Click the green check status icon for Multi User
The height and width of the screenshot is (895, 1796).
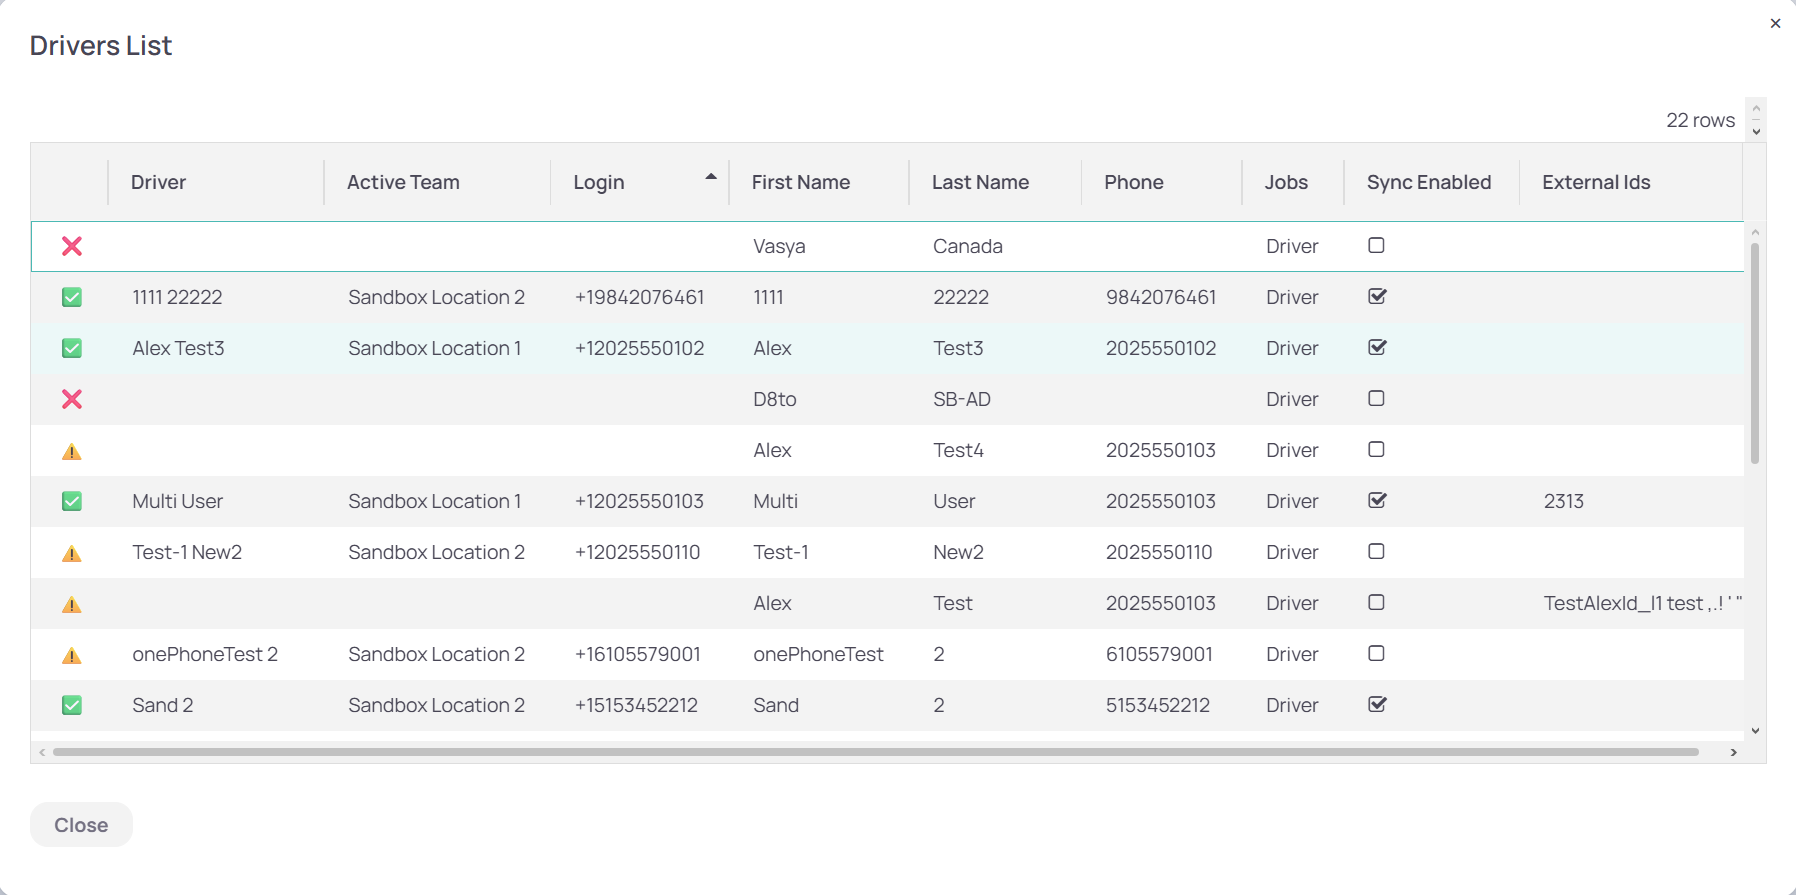72,501
